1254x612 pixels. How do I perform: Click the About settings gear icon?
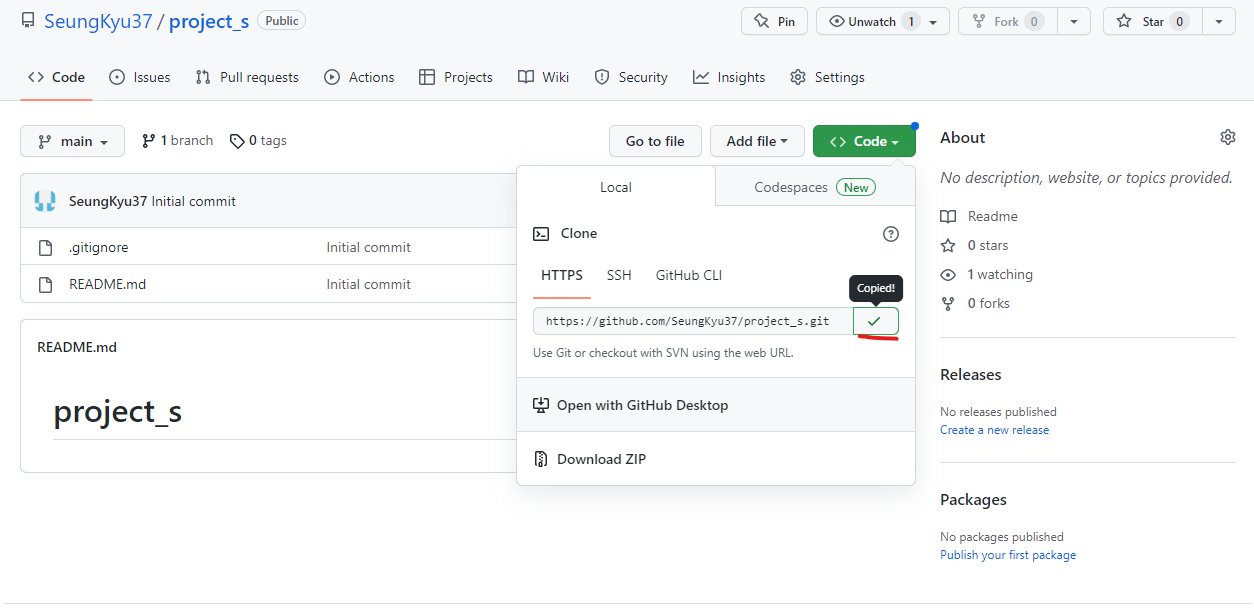click(x=1228, y=137)
